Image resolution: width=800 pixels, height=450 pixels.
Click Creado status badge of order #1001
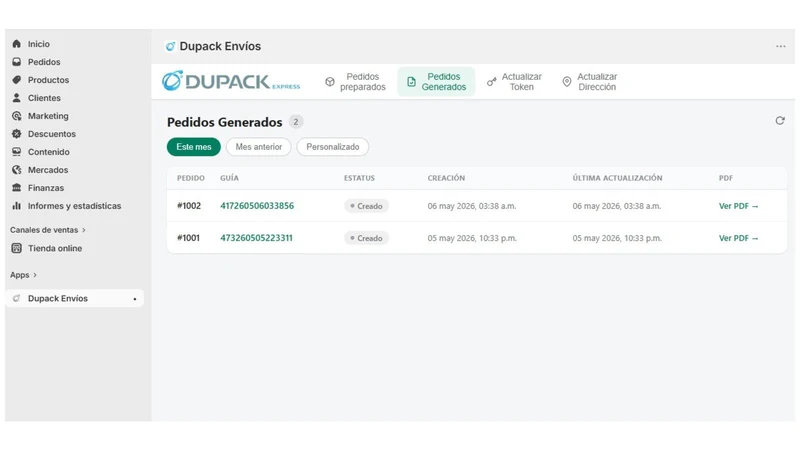point(366,238)
